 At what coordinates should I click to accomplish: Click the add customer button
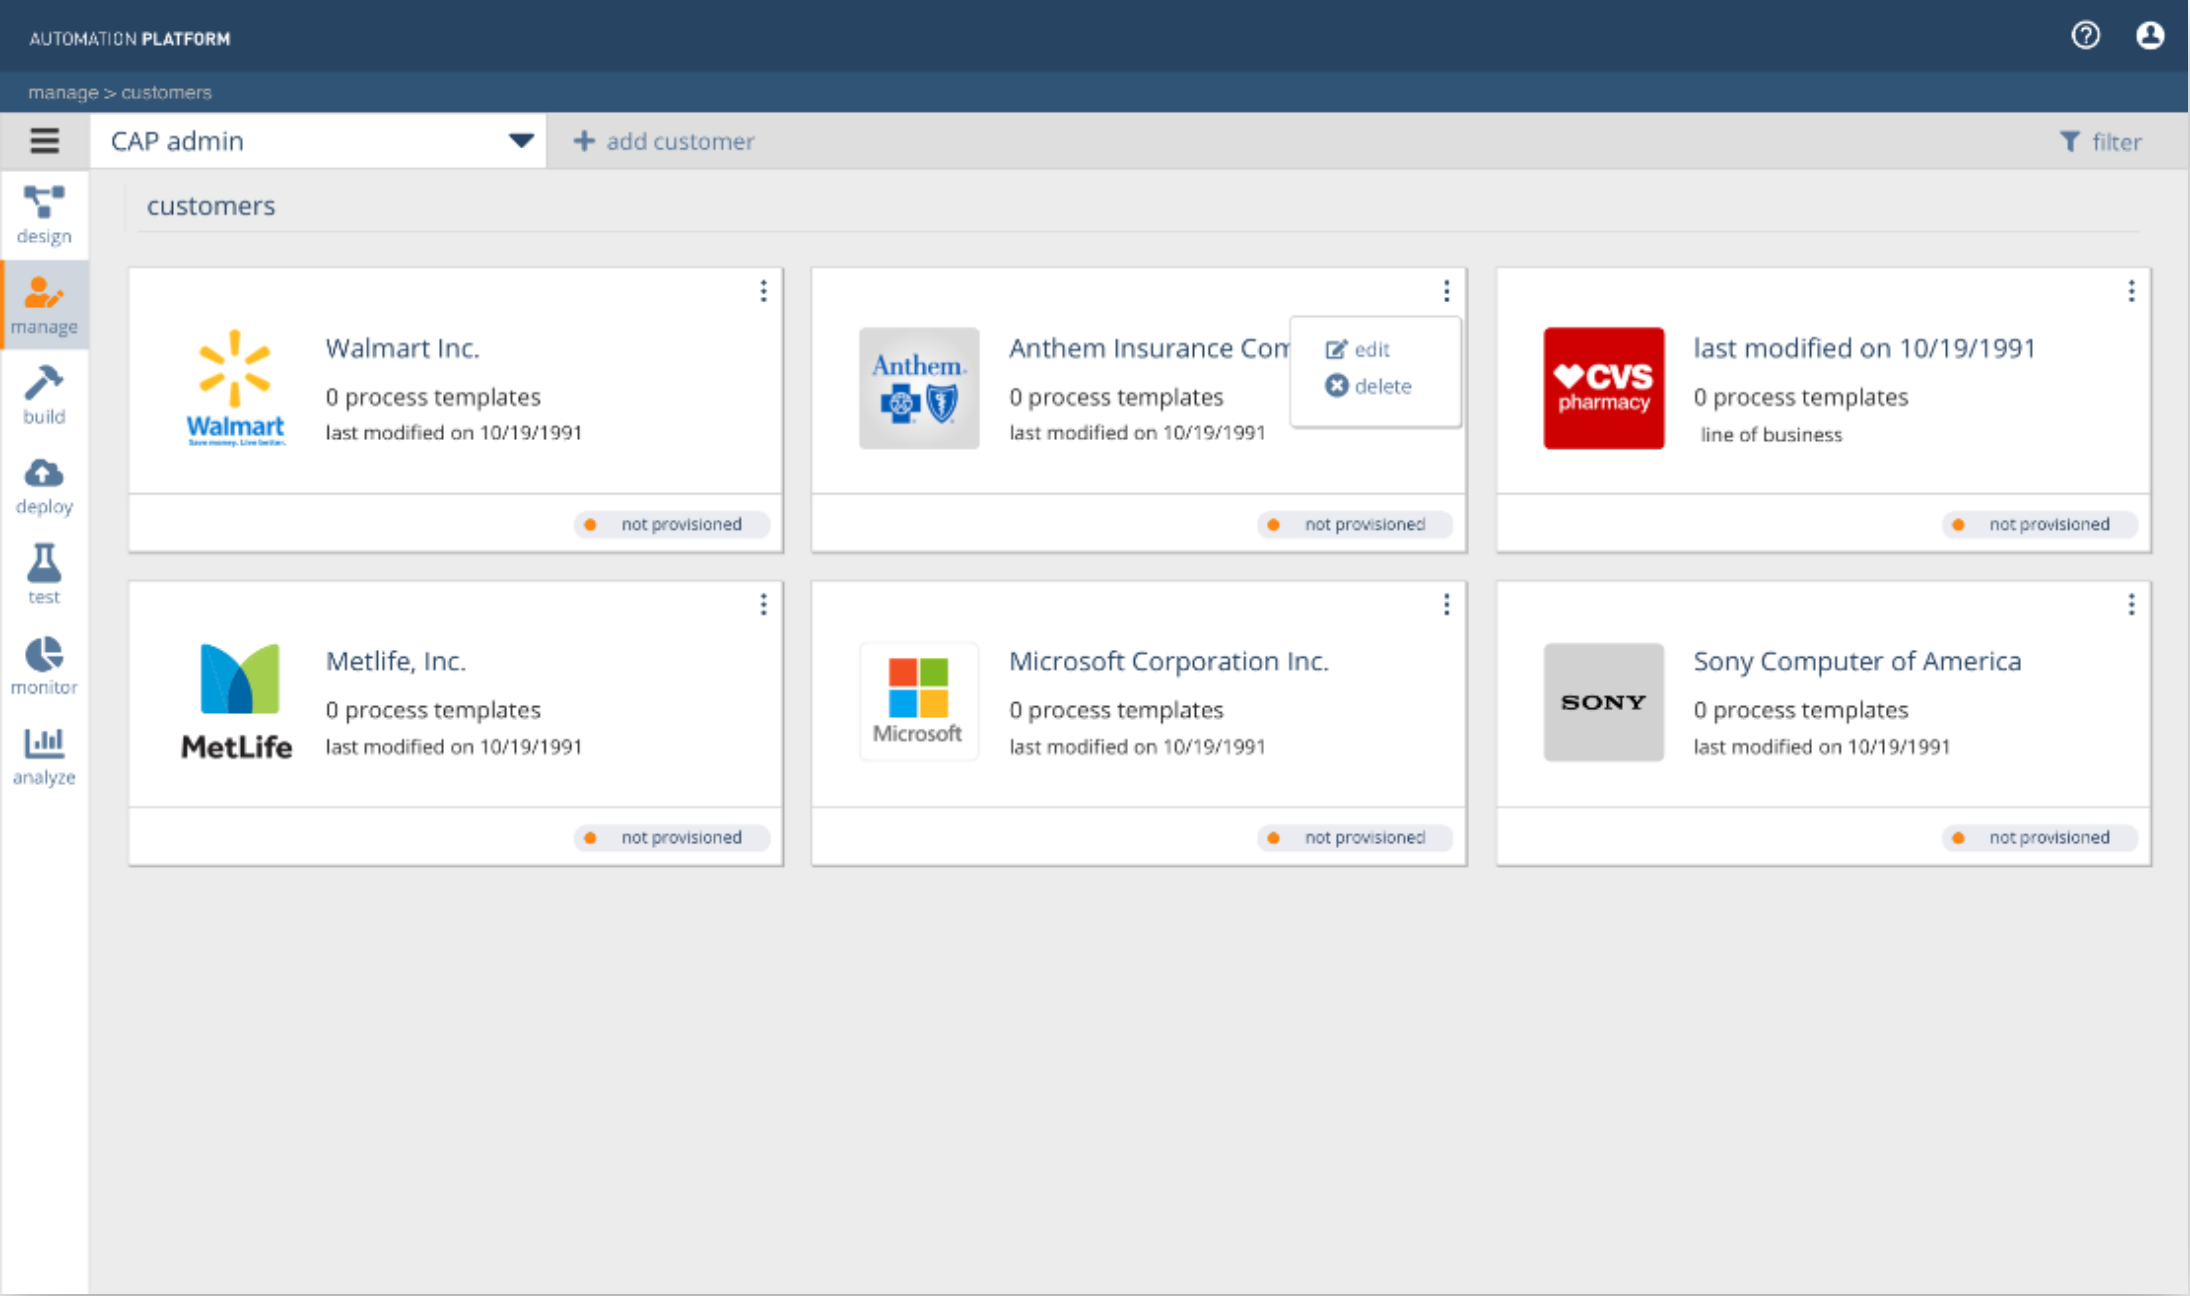[664, 141]
